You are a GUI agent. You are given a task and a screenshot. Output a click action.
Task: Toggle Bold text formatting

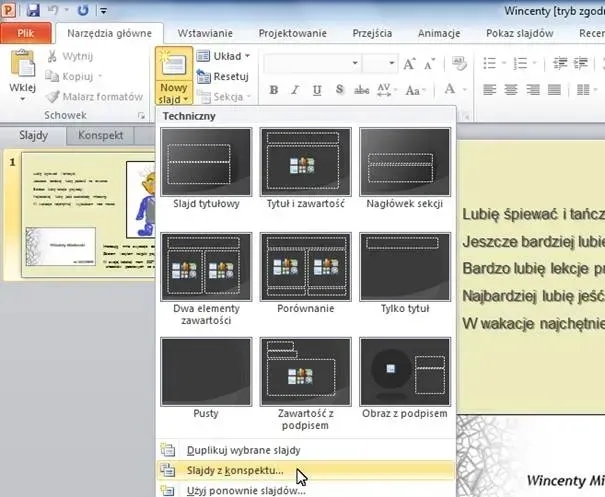(274, 90)
